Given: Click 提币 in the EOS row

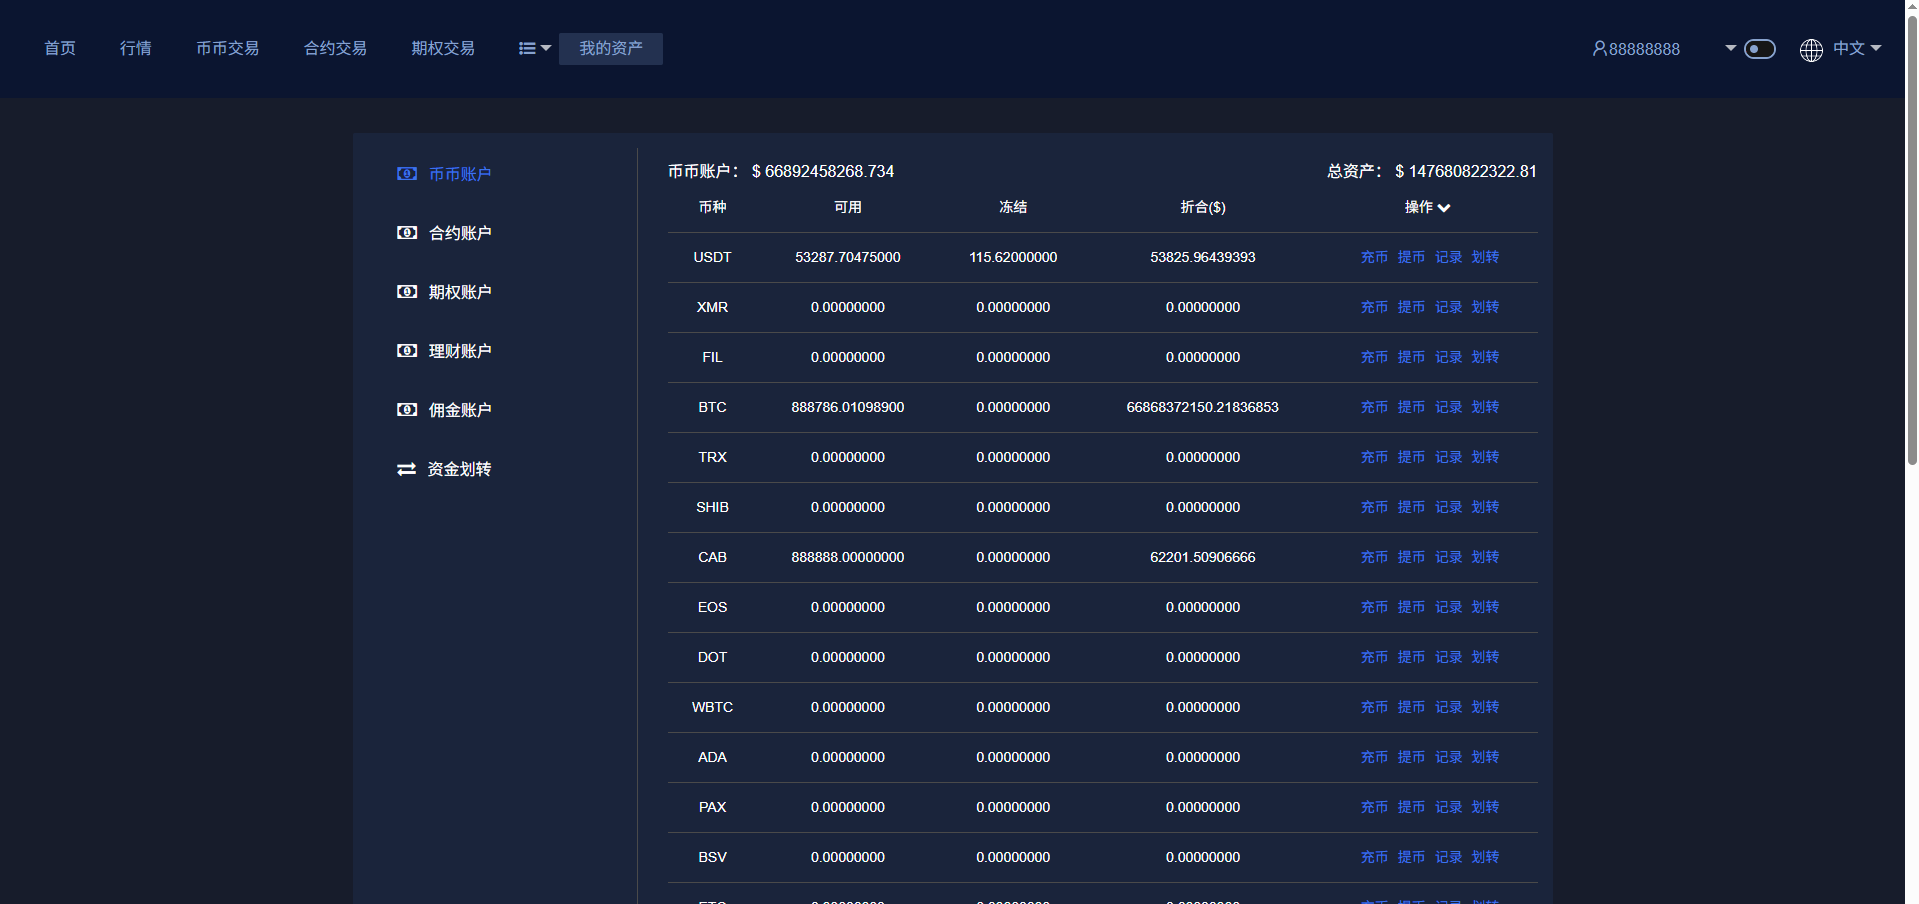Looking at the screenshot, I should pyautogui.click(x=1411, y=607).
